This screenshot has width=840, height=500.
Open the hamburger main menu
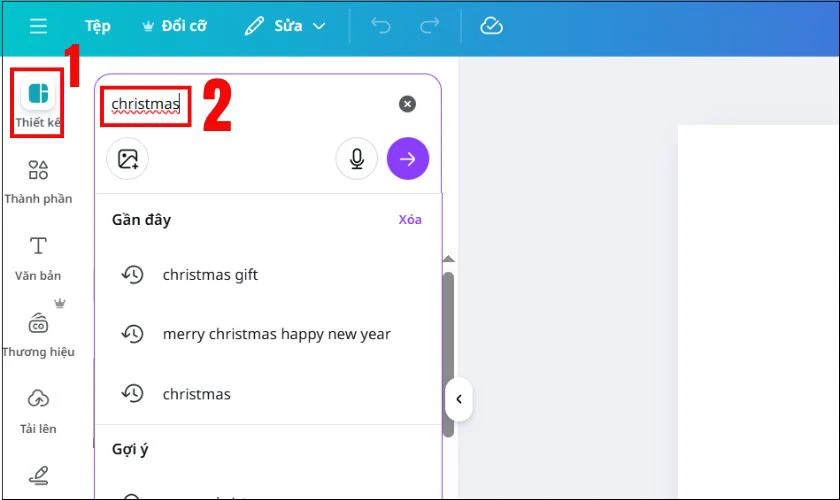click(38, 26)
